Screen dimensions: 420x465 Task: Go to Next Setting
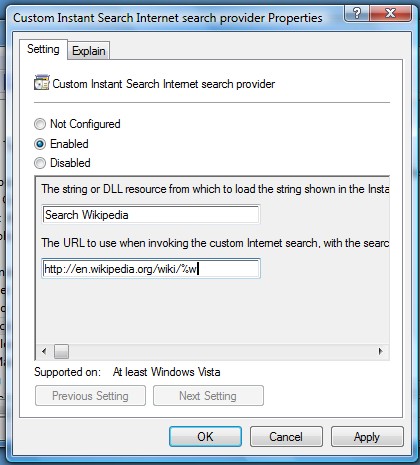click(208, 396)
